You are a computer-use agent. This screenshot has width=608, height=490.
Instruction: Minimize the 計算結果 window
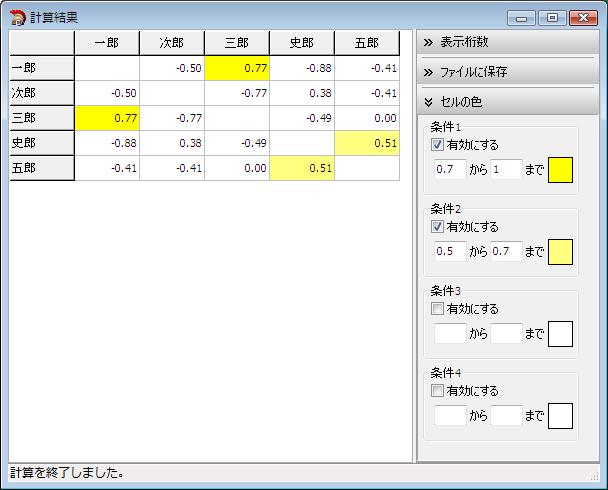coord(523,17)
